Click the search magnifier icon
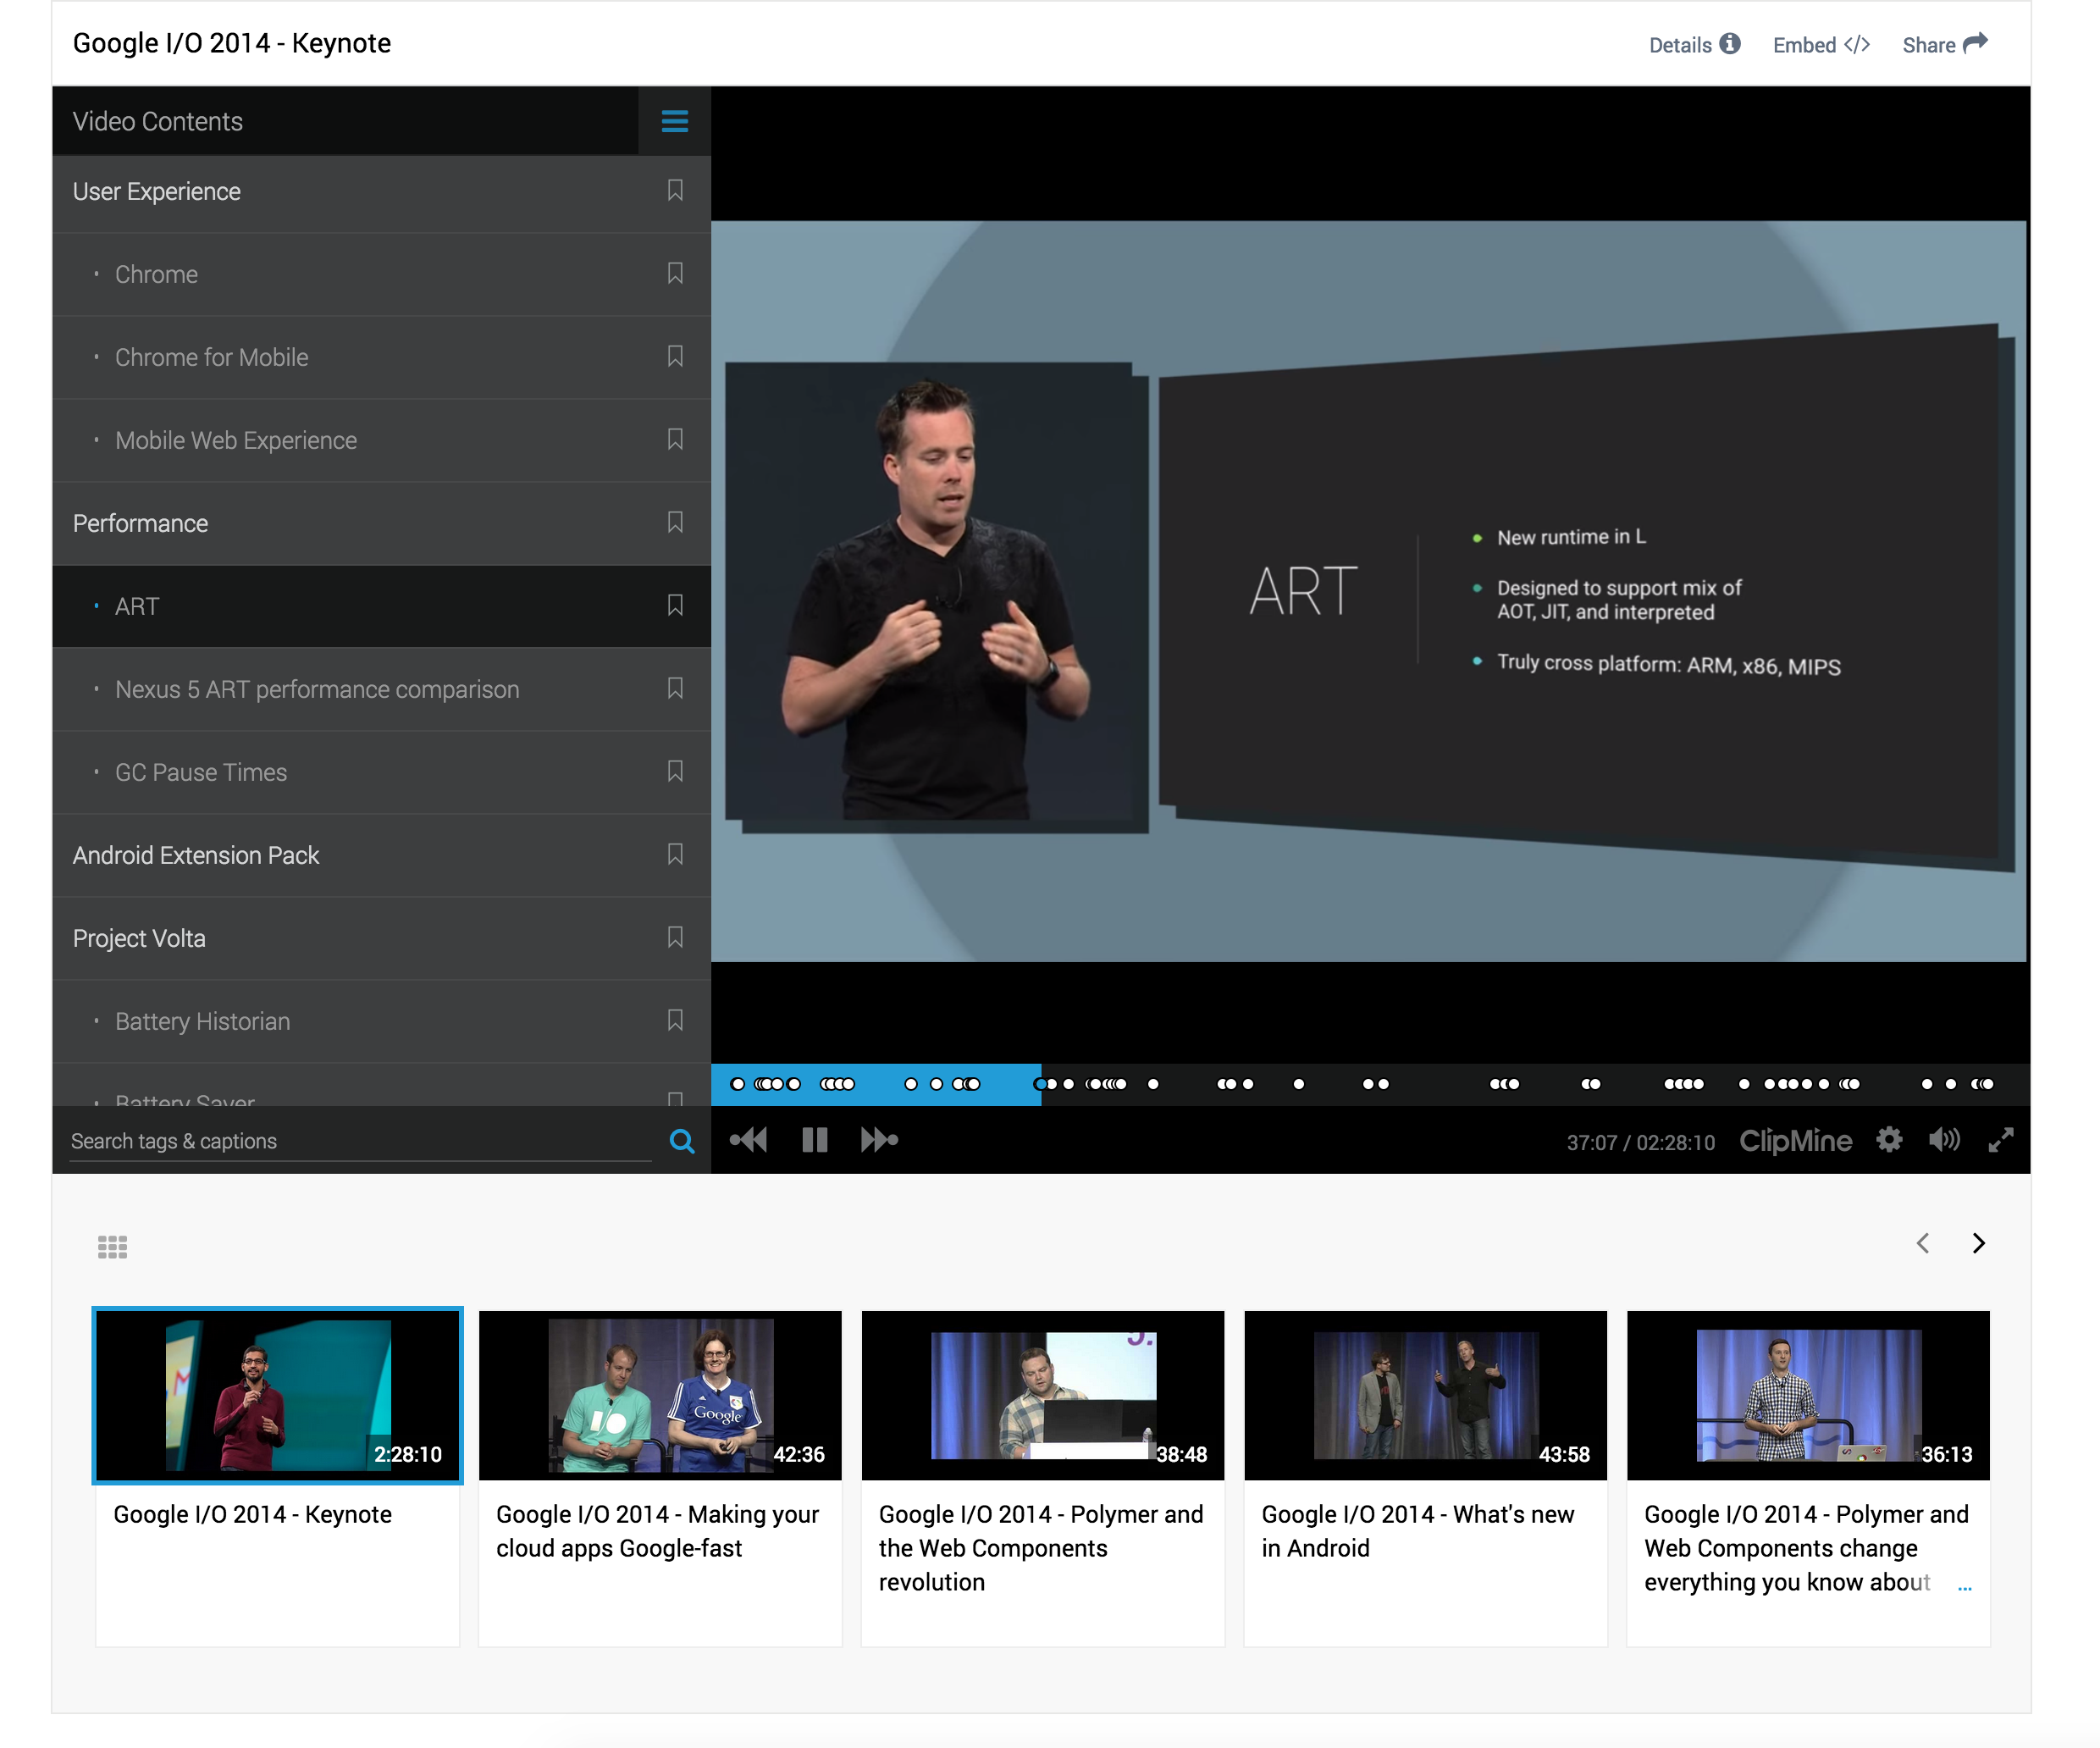 (681, 1141)
